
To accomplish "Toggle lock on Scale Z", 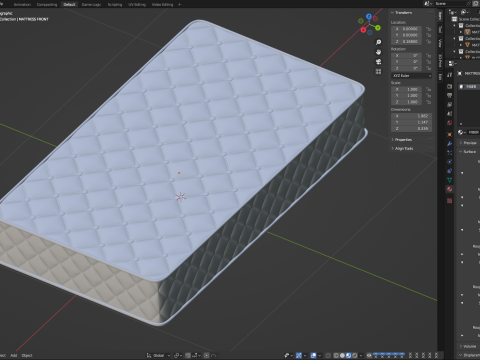I will [428, 102].
